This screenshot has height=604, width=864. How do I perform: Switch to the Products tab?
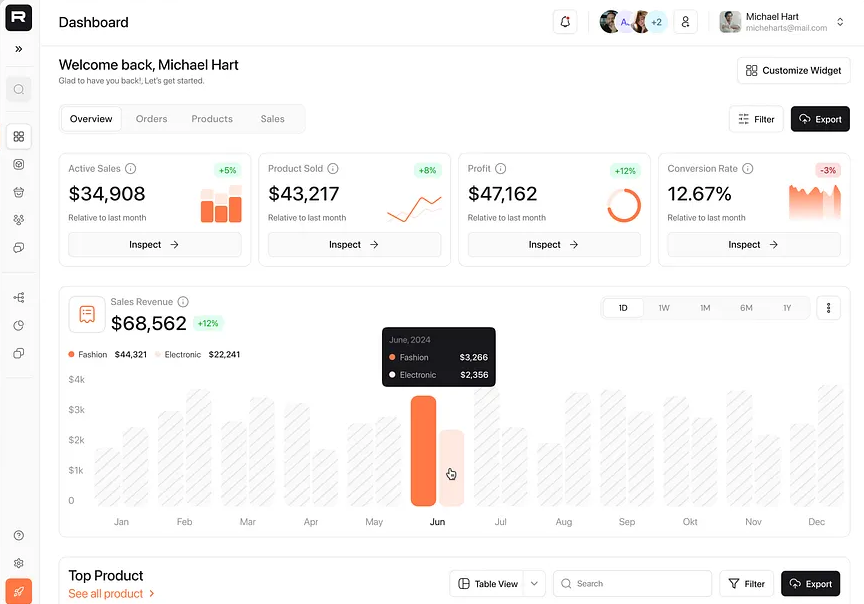pos(212,119)
